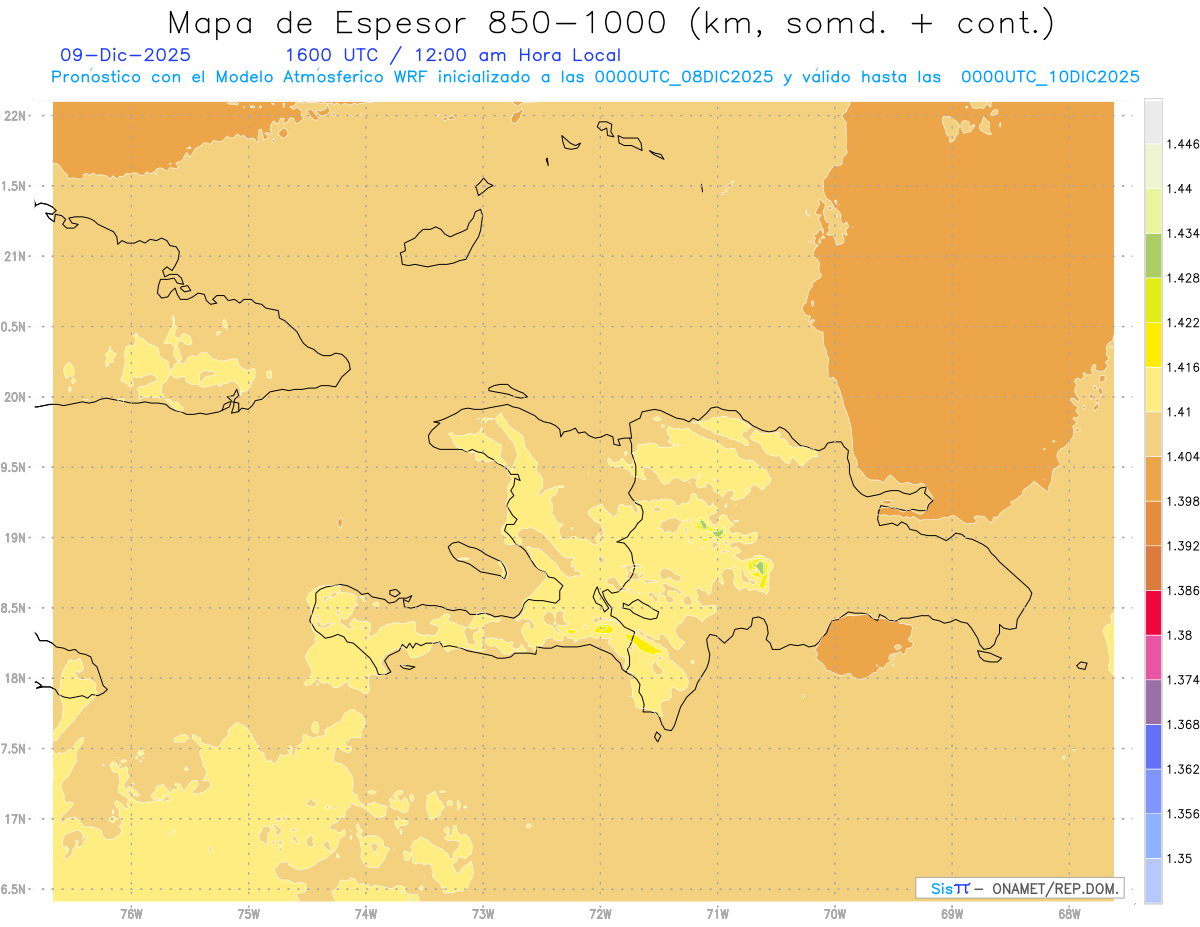The height and width of the screenshot is (927, 1200).
Task: Click the '76W' longitude label
Action: click(131, 913)
